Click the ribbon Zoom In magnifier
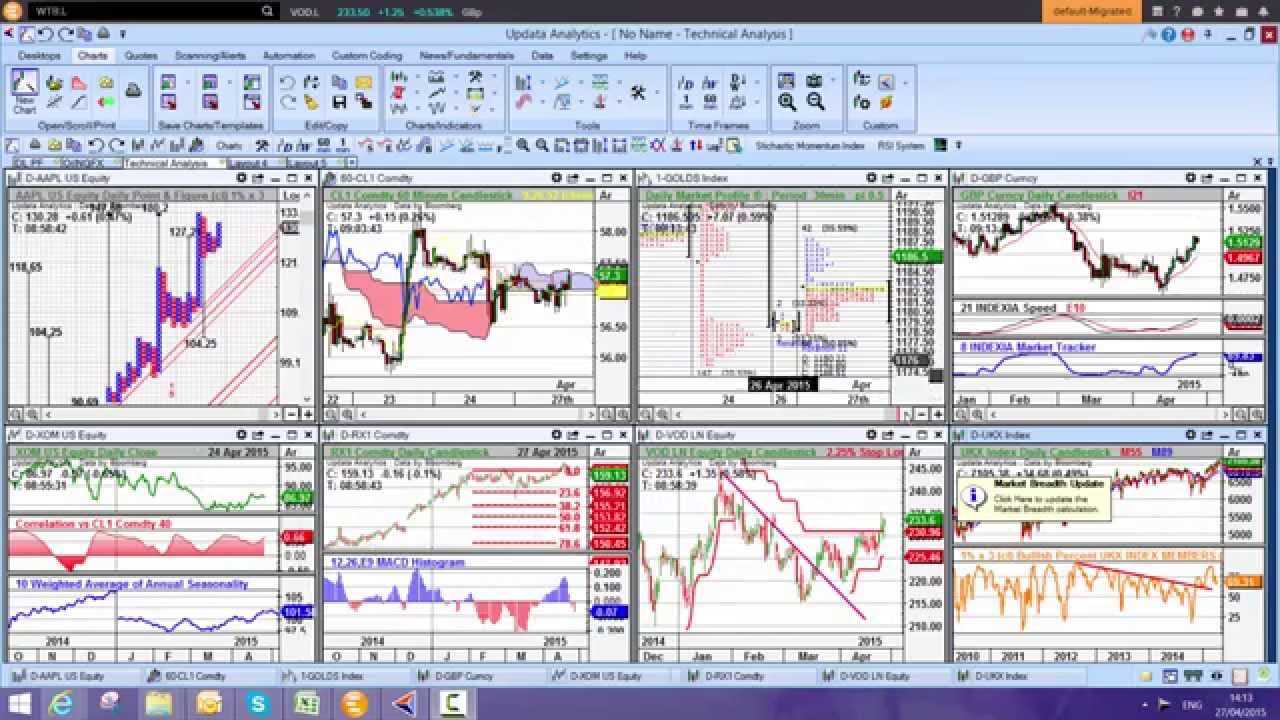1280x720 pixels. pyautogui.click(x=787, y=102)
